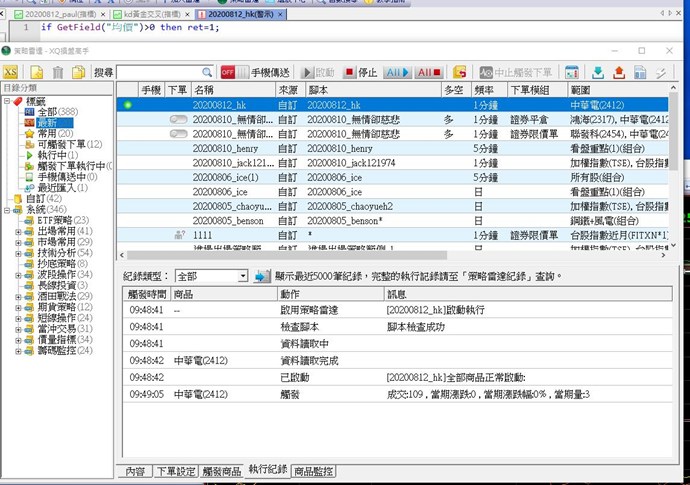Viewport: 690px width, 485px height.
Task: Click the All stop button with red square
Action: 429,72
